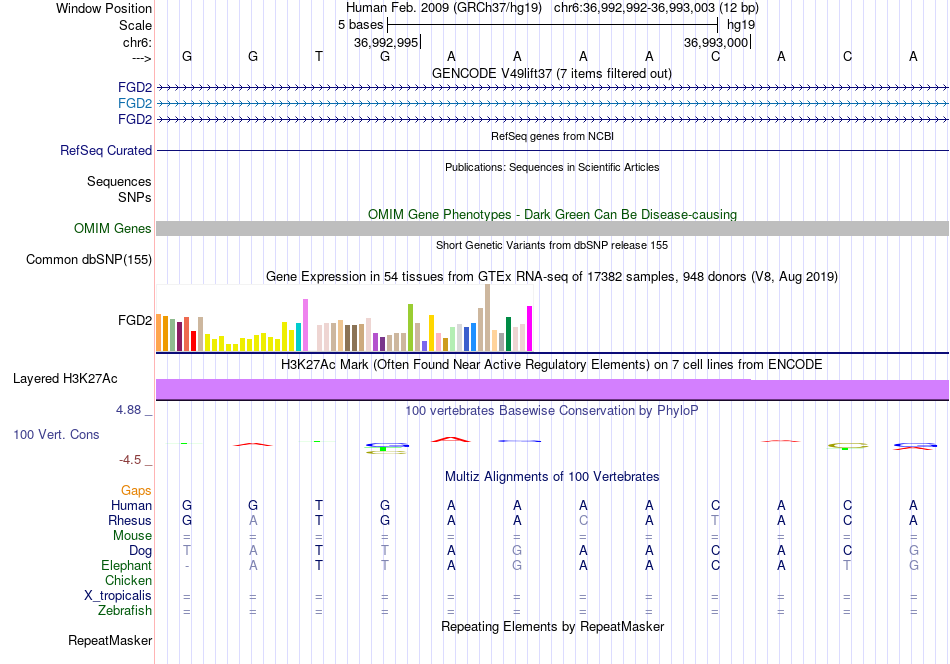Click the 5 bases scale bar label
Viewport: 950px width, 664px height.
[360, 25]
